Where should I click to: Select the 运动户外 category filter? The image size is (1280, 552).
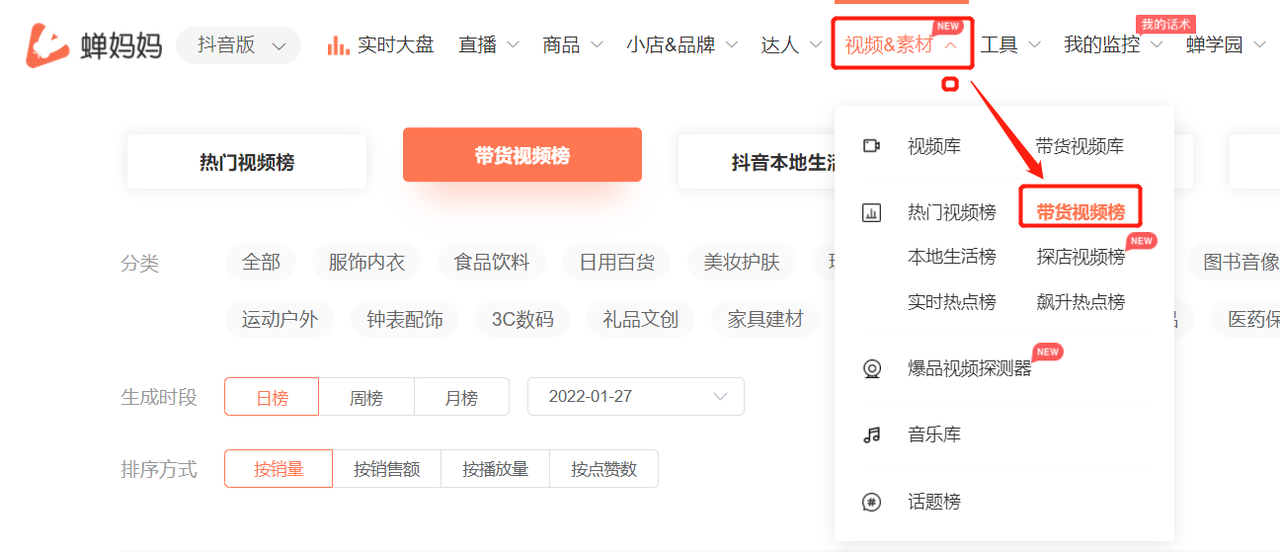tap(280, 319)
